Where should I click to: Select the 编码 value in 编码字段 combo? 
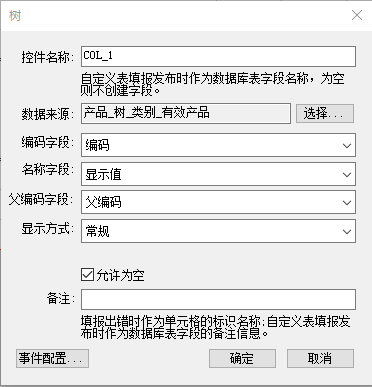[x=97, y=145]
